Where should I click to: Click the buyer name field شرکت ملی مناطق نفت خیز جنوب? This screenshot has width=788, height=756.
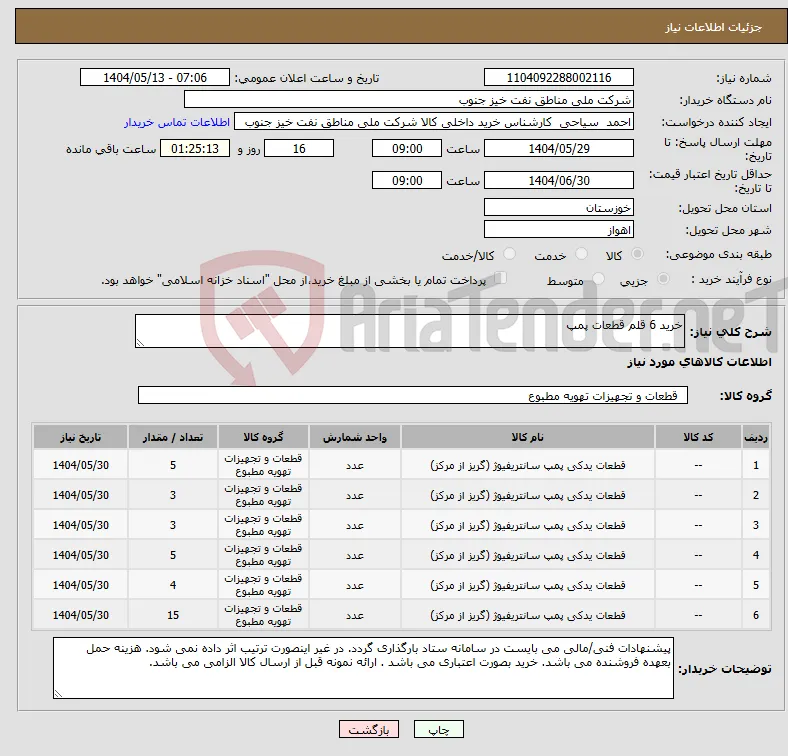click(x=409, y=100)
